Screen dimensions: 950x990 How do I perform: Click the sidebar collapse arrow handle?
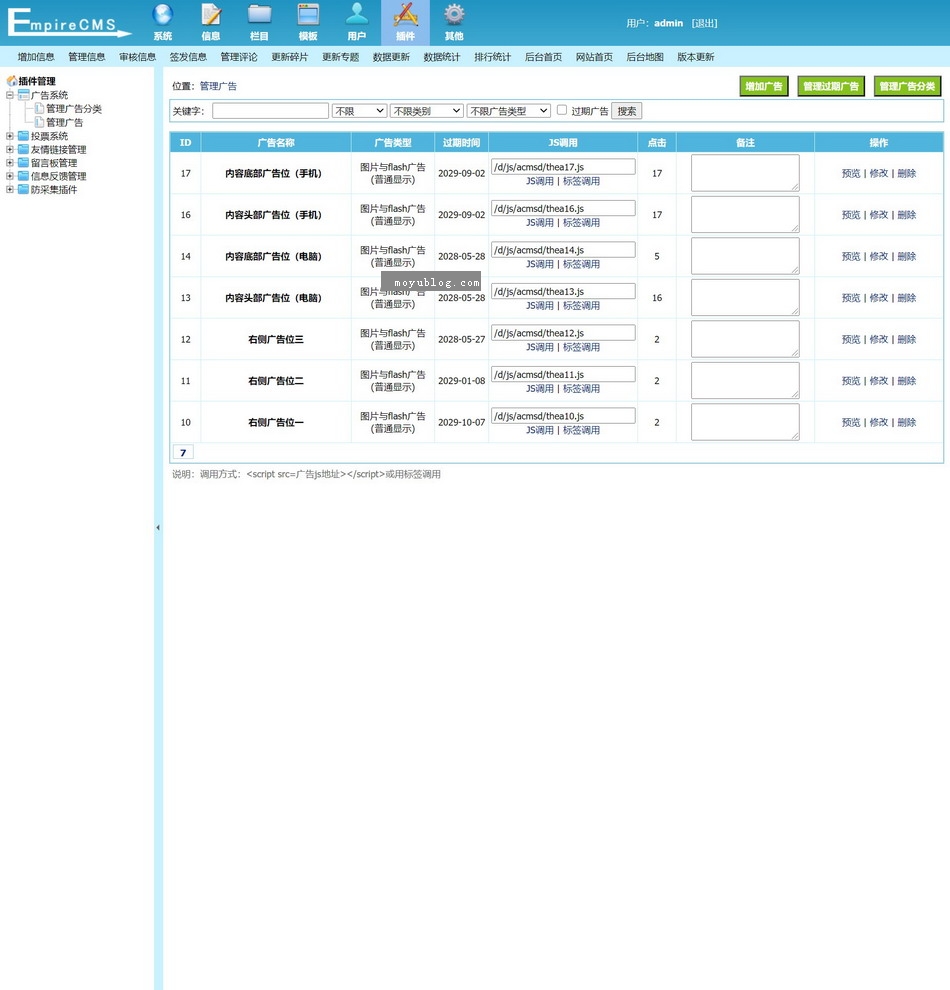[x=158, y=527]
